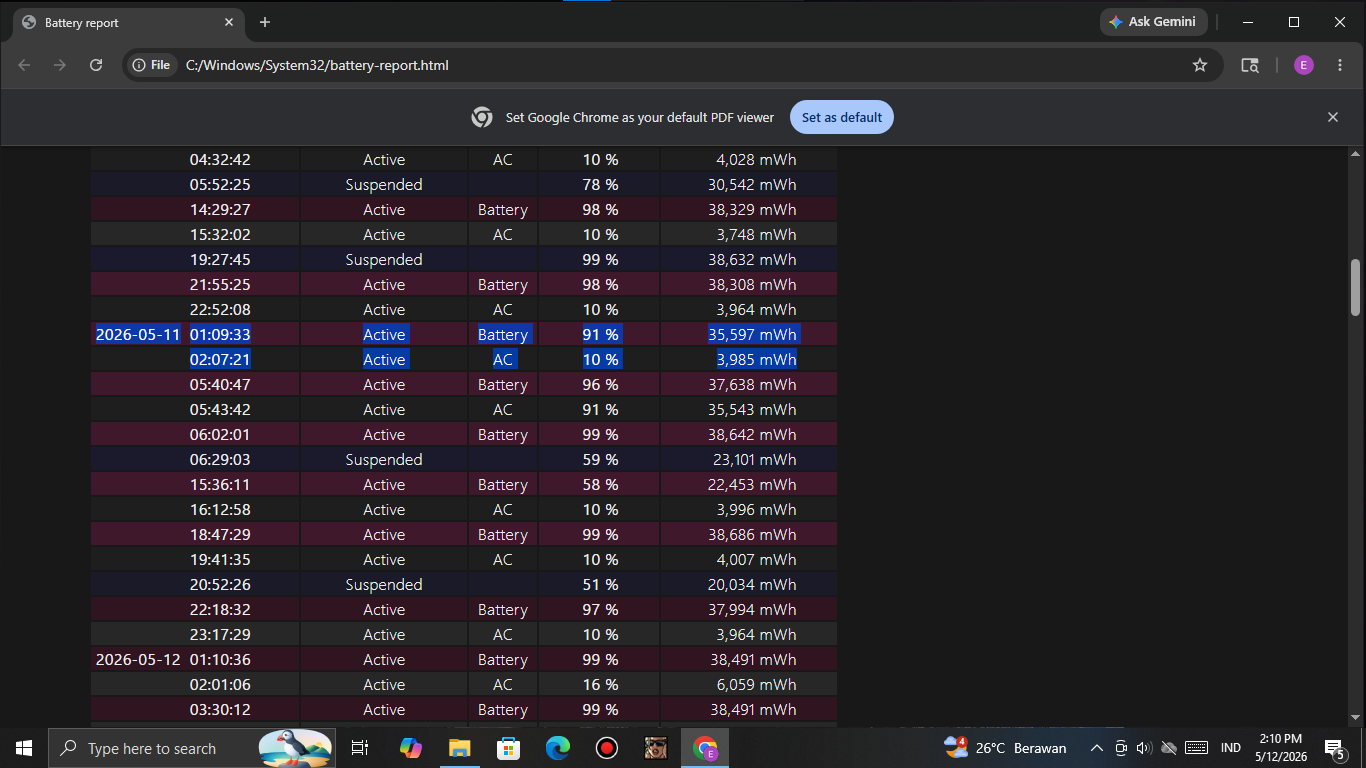
Task: Click the value 38,329 mWh
Action: pos(752,209)
